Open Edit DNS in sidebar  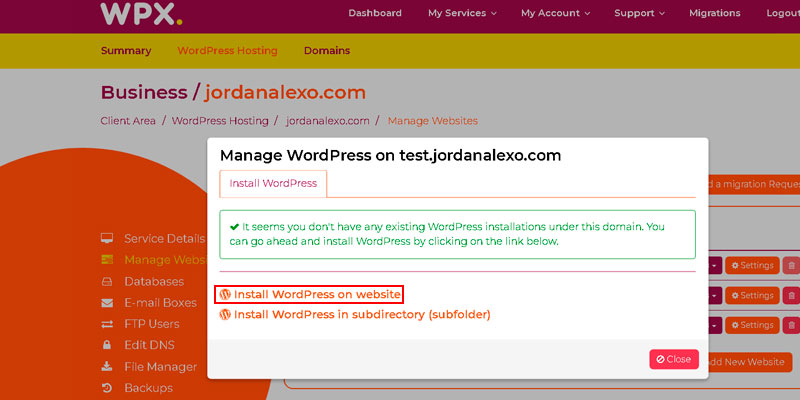[x=149, y=345]
